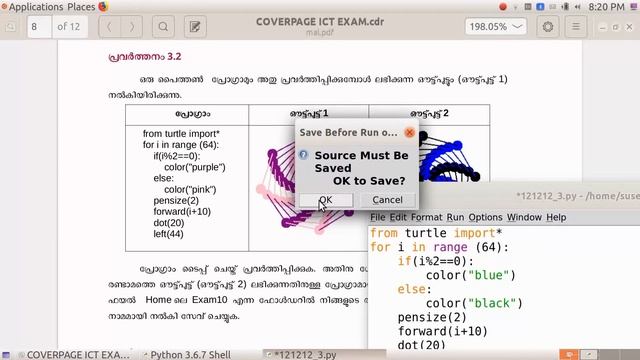Open the Help menu in IDLE
This screenshot has height=360, width=640.
point(556,217)
